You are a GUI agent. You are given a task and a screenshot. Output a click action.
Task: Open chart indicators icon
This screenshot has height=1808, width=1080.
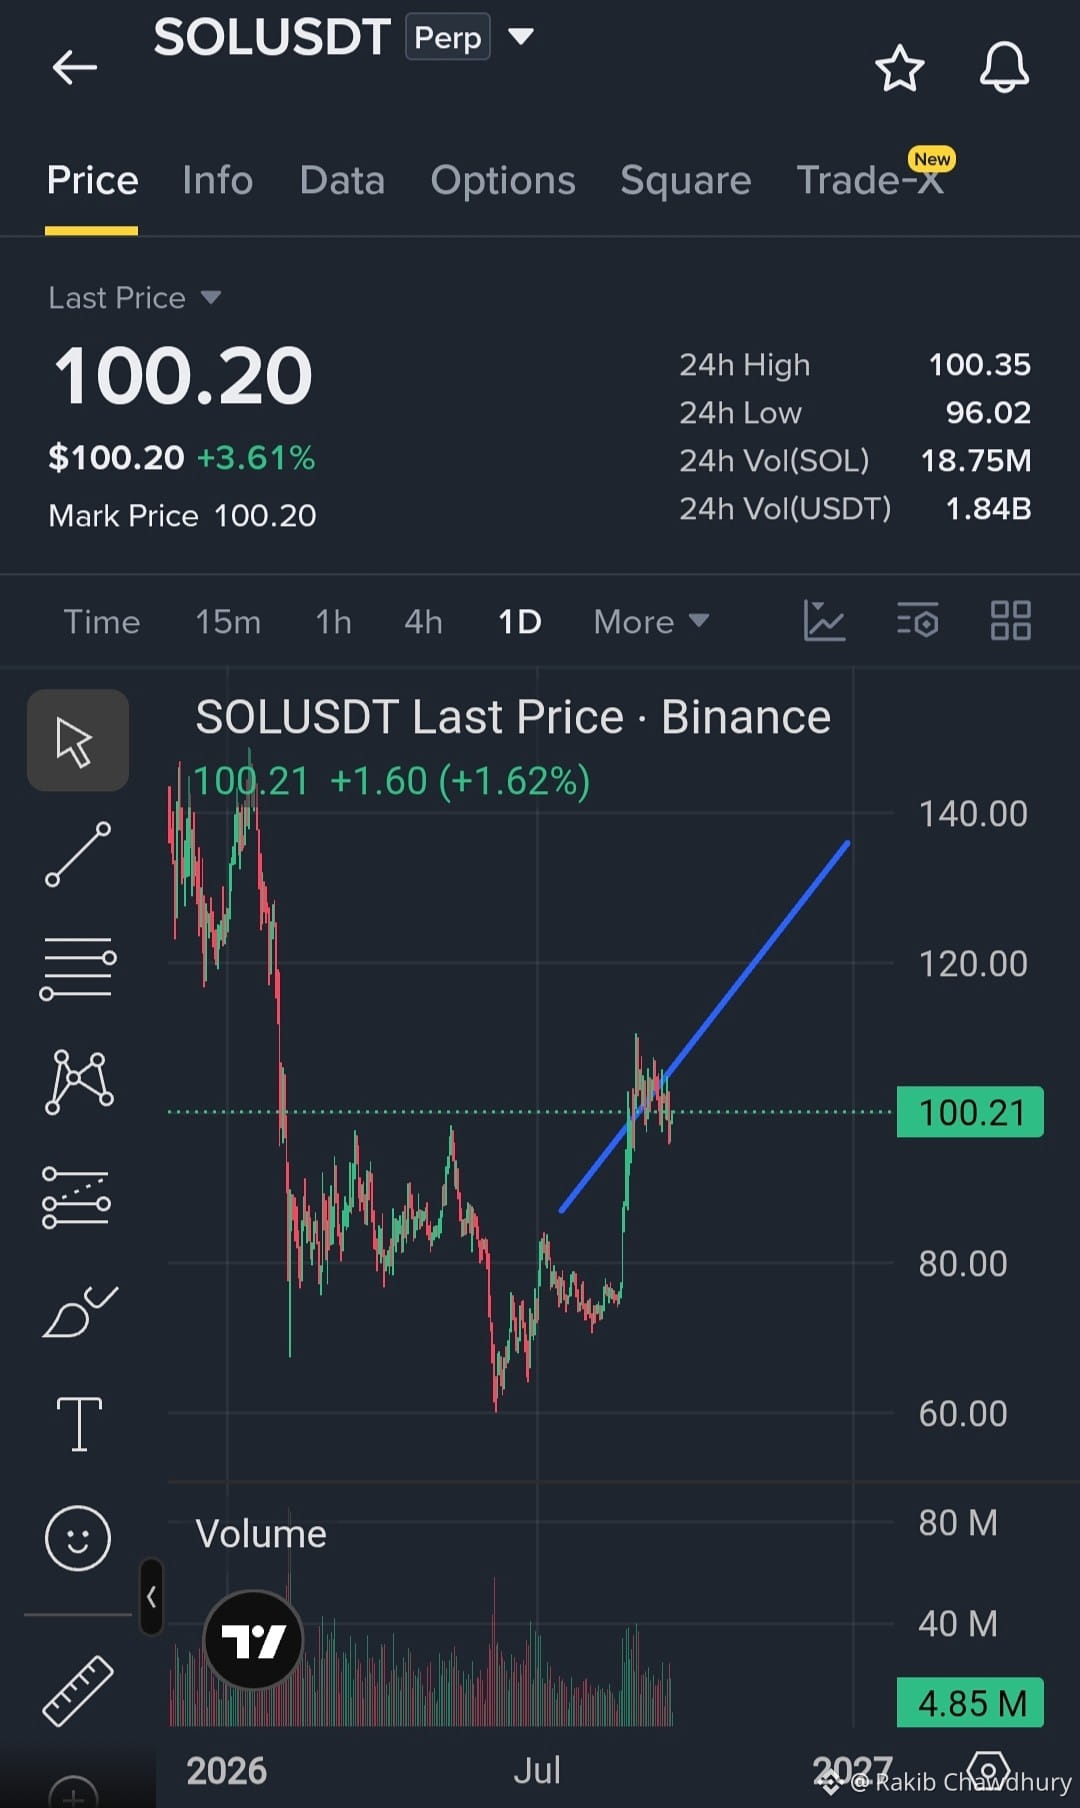pos(825,621)
